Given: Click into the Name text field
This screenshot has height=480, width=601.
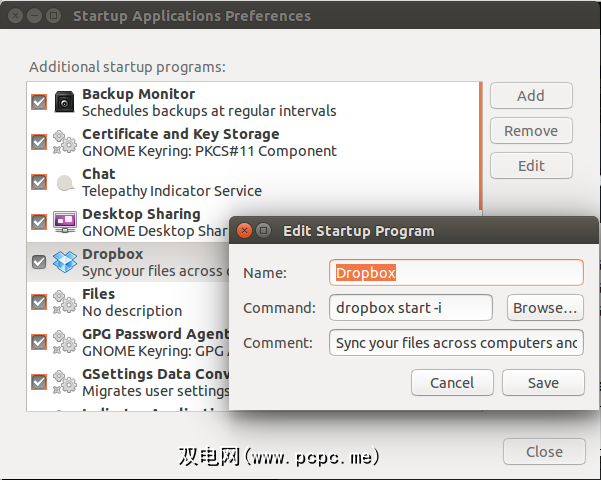Looking at the screenshot, I should click(456, 272).
